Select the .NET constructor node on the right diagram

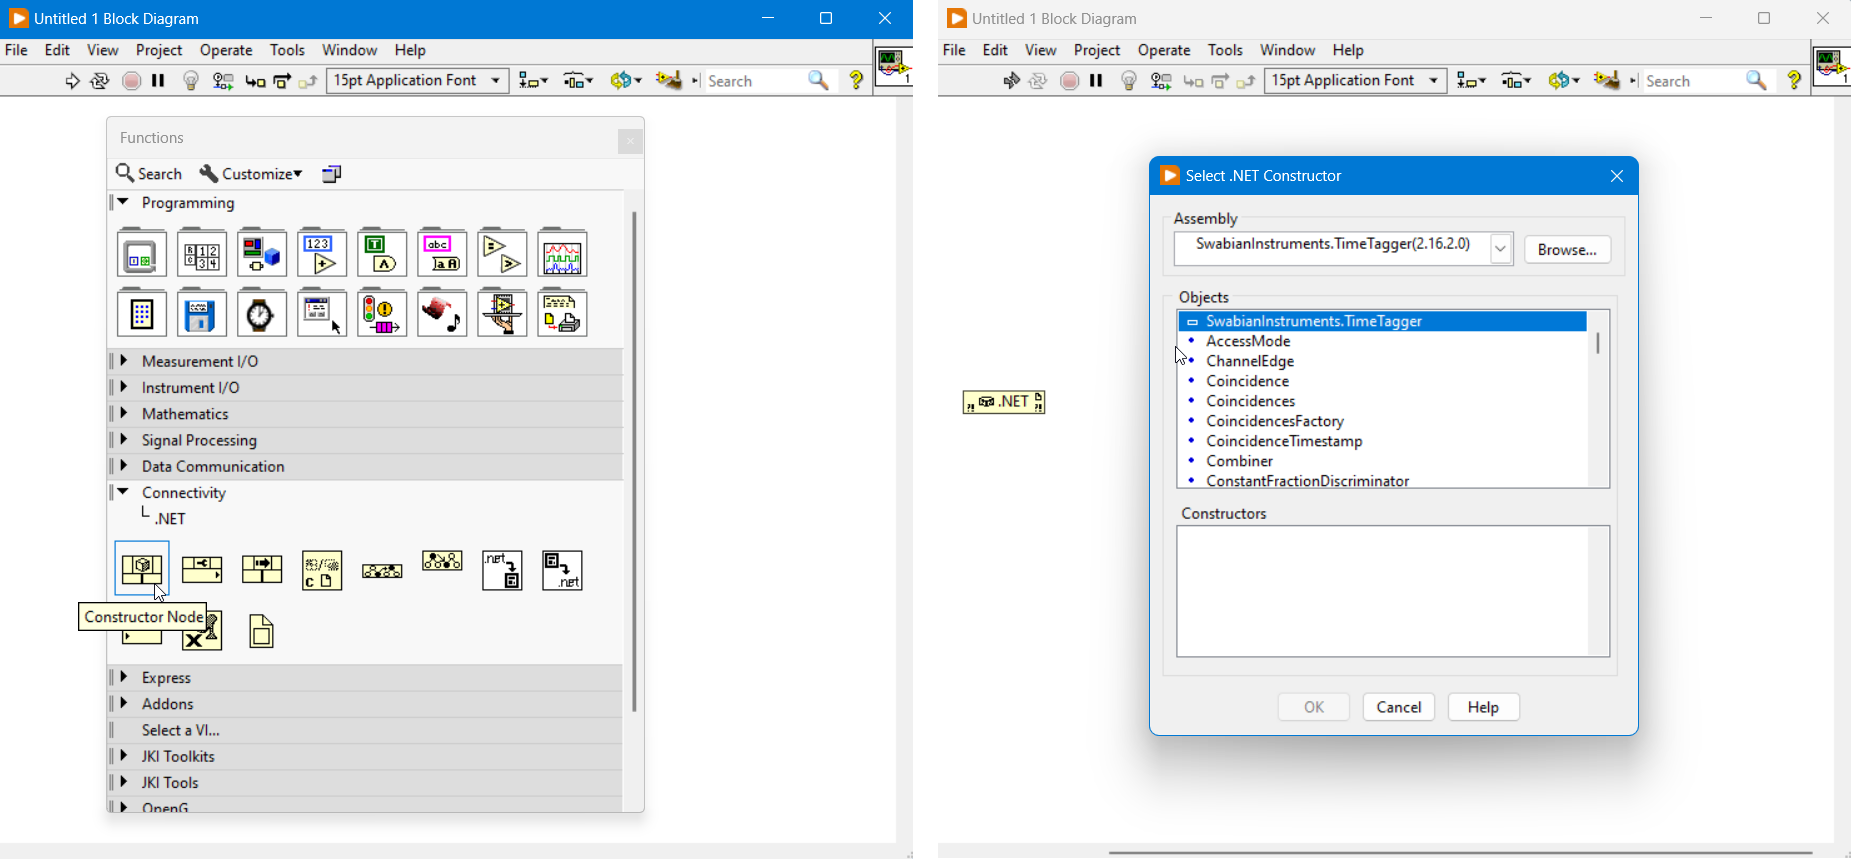click(x=1004, y=402)
